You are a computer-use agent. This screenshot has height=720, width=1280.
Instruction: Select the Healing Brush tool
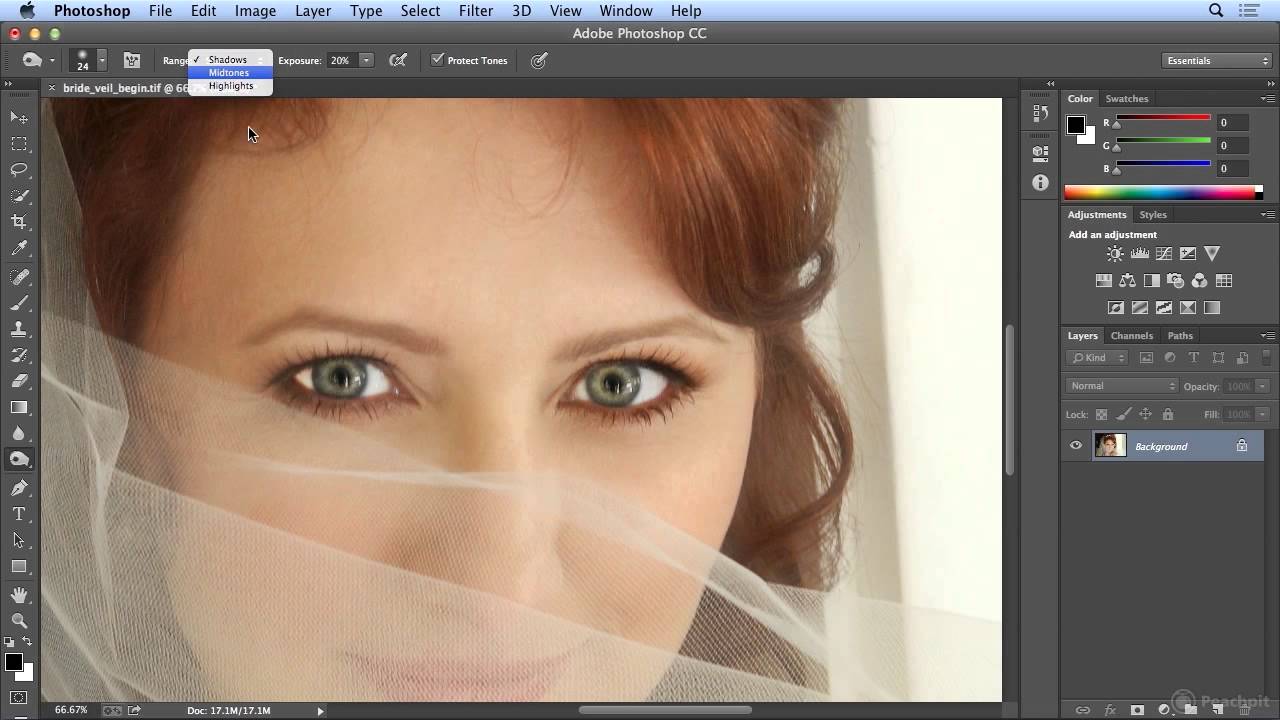click(x=19, y=276)
